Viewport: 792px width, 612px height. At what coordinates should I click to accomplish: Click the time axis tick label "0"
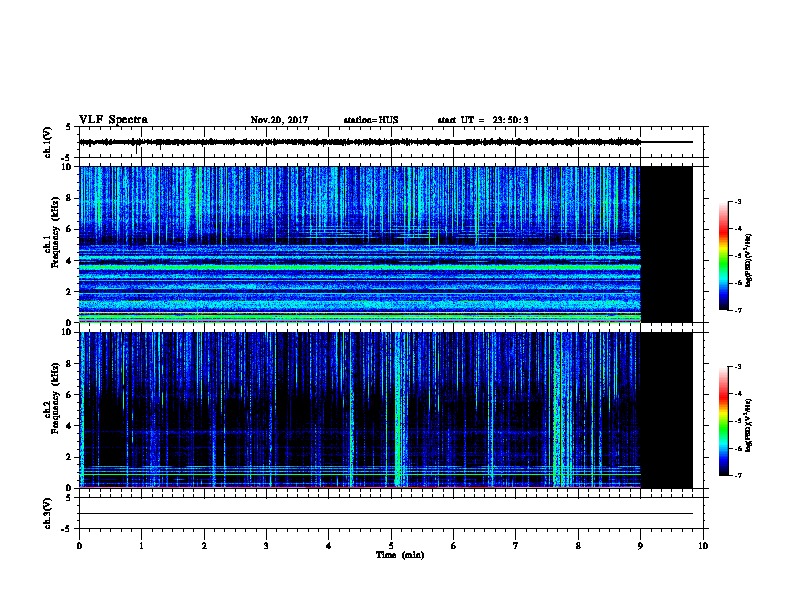[x=79, y=546]
